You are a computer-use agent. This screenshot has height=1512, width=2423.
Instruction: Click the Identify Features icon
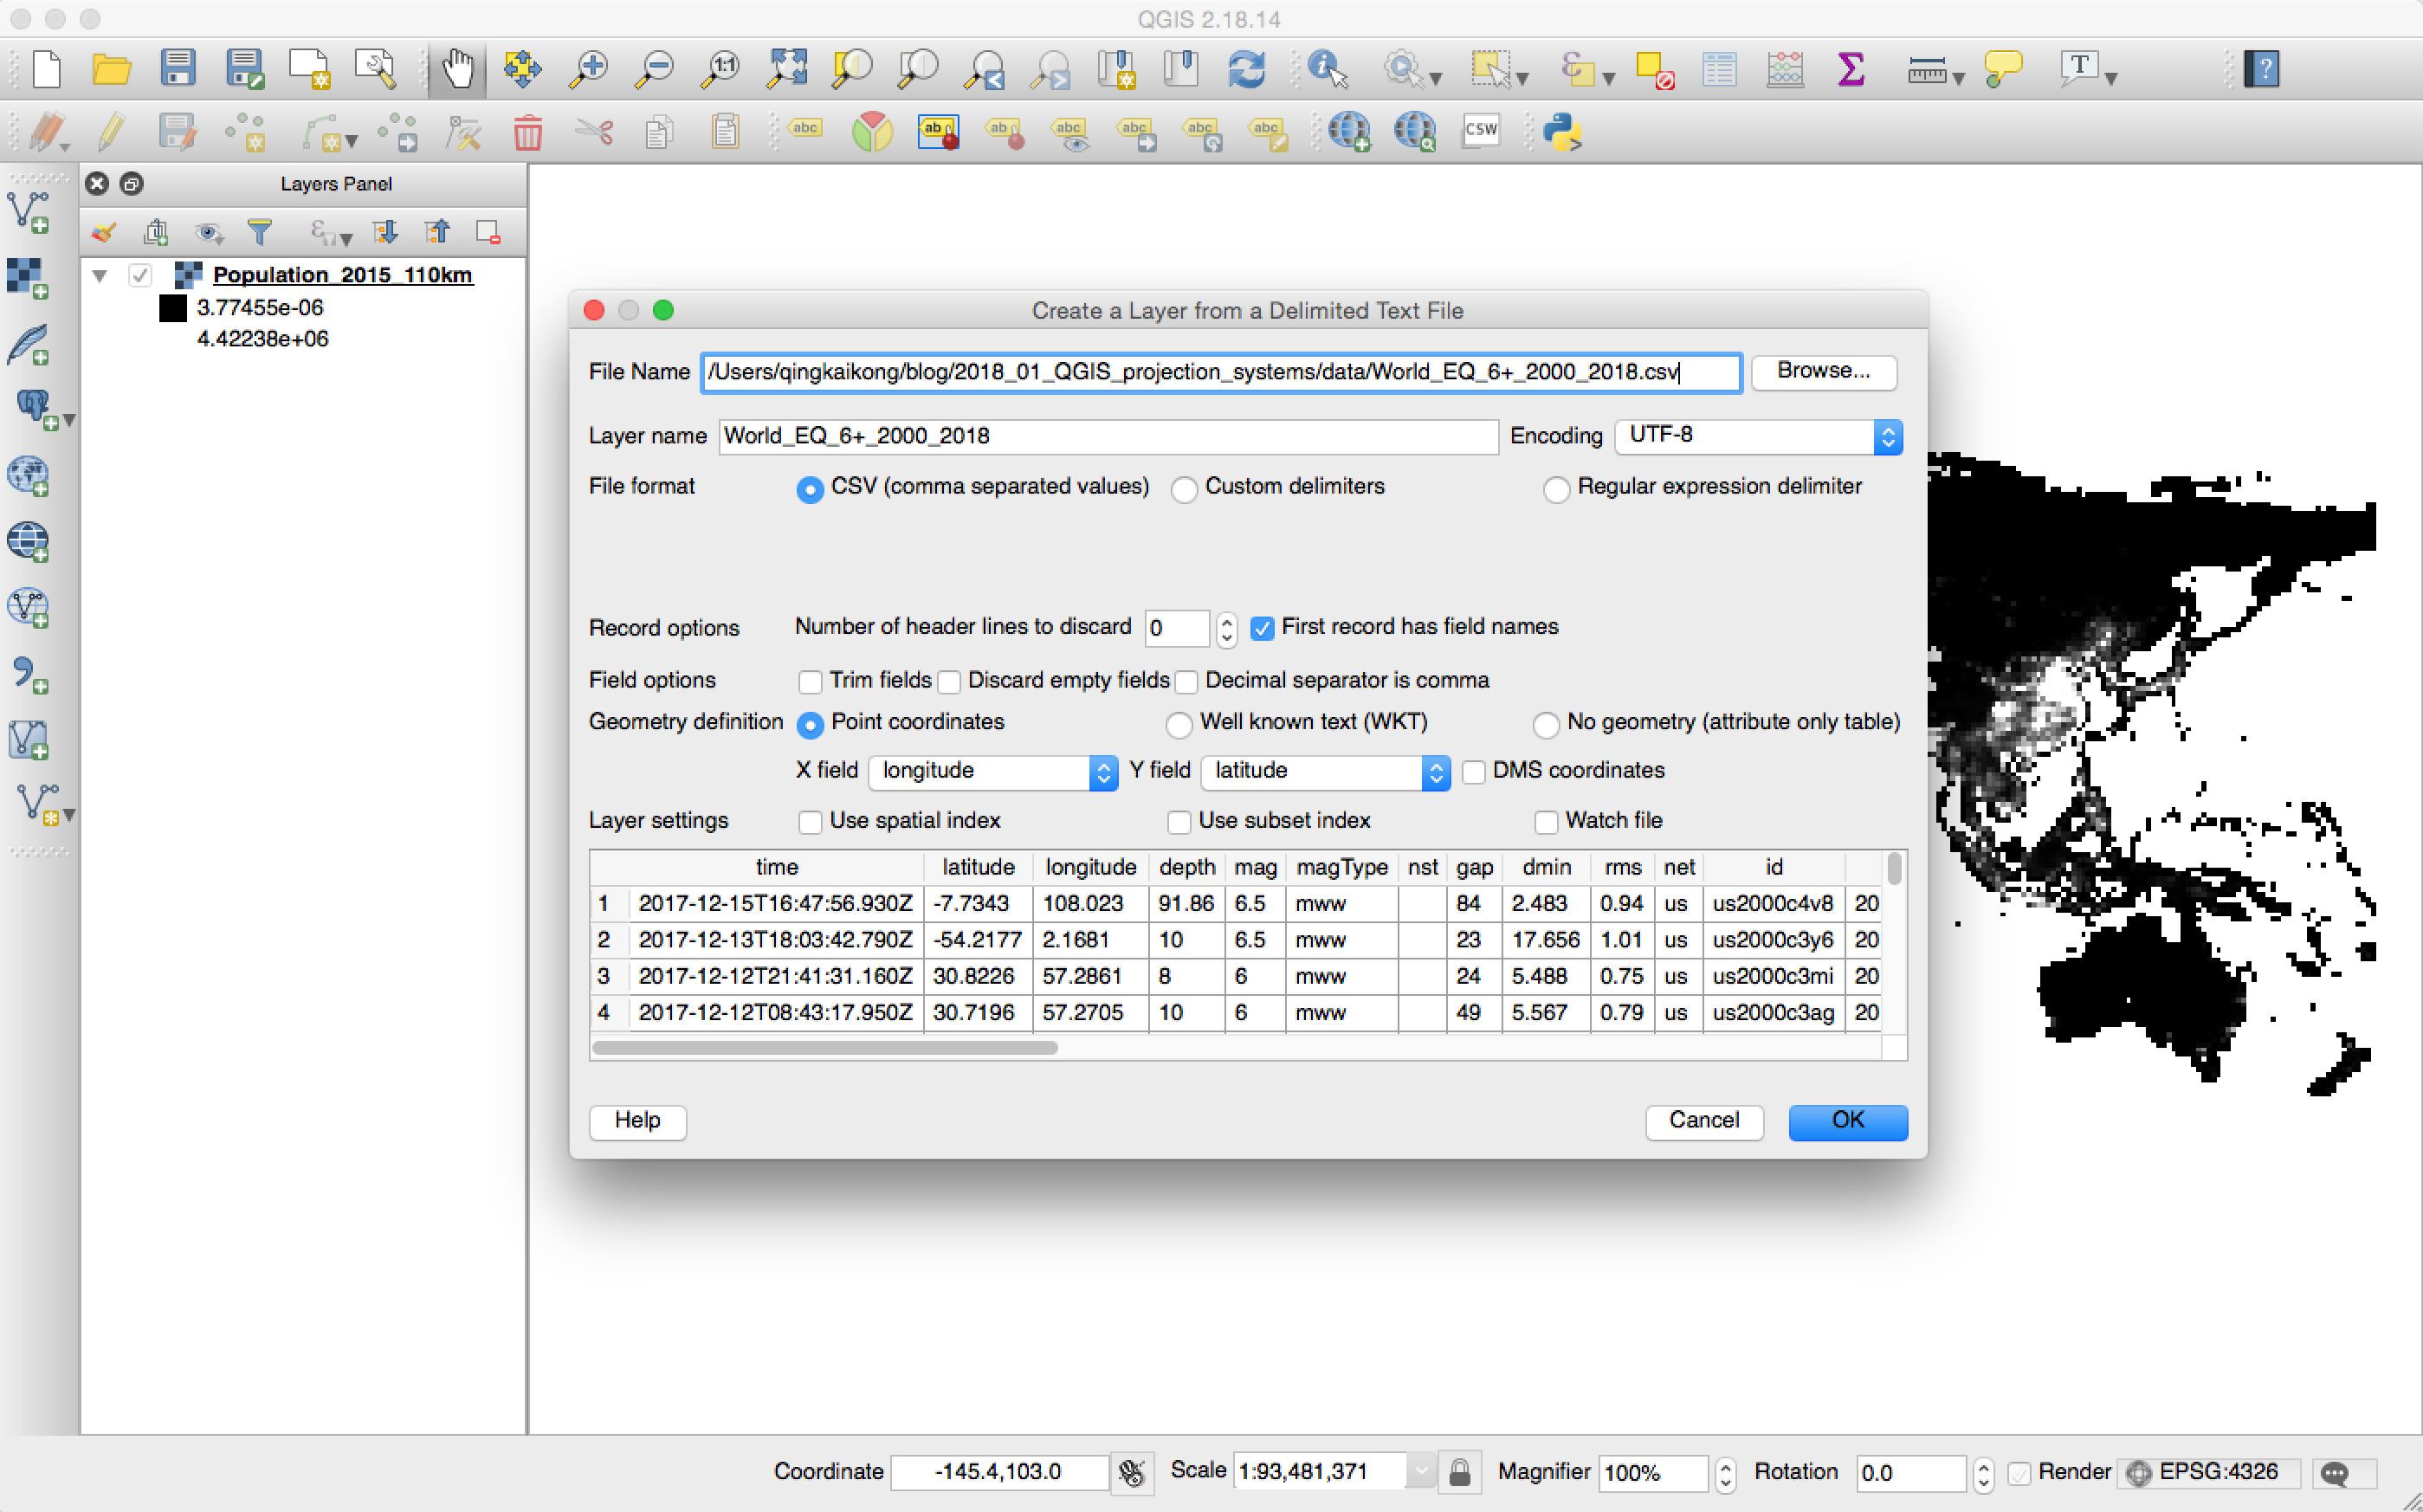[x=1326, y=69]
